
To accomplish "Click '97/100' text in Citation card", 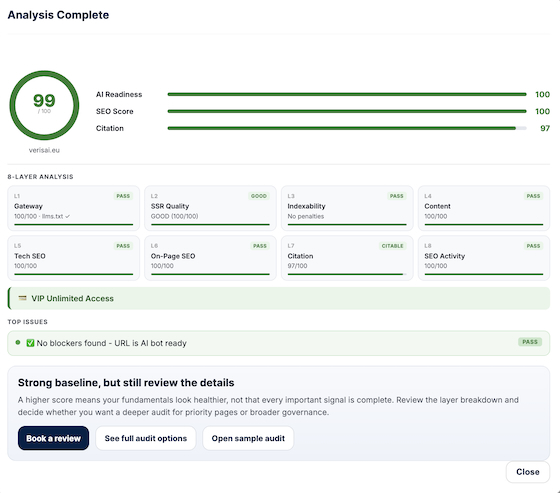I will 298,266.
